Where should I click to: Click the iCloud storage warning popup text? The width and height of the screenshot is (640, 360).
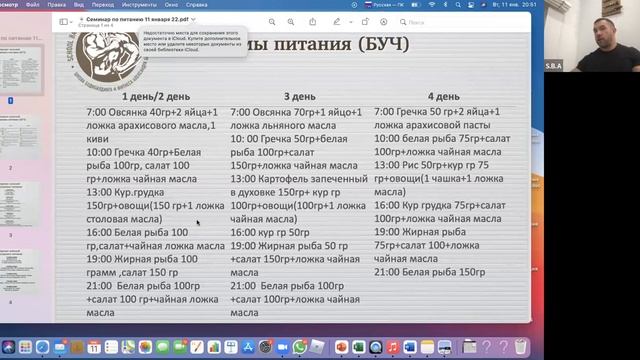192,41
